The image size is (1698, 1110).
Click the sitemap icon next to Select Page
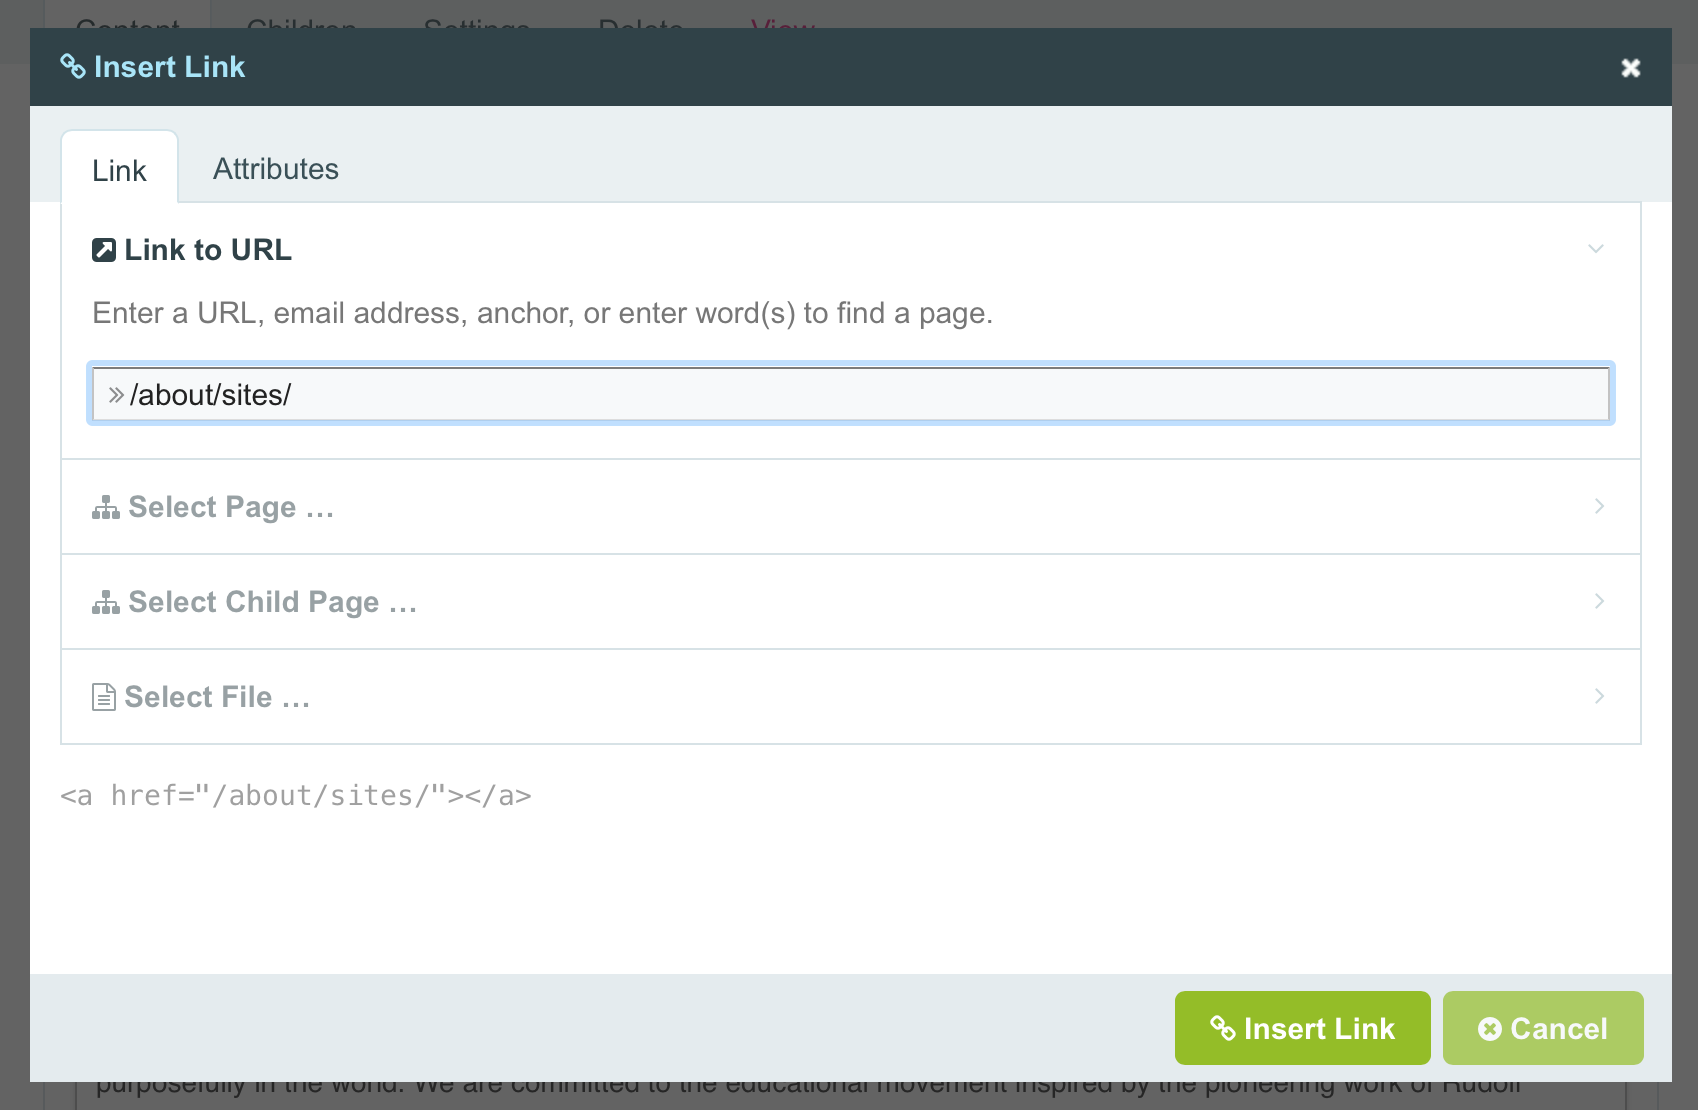pos(106,507)
